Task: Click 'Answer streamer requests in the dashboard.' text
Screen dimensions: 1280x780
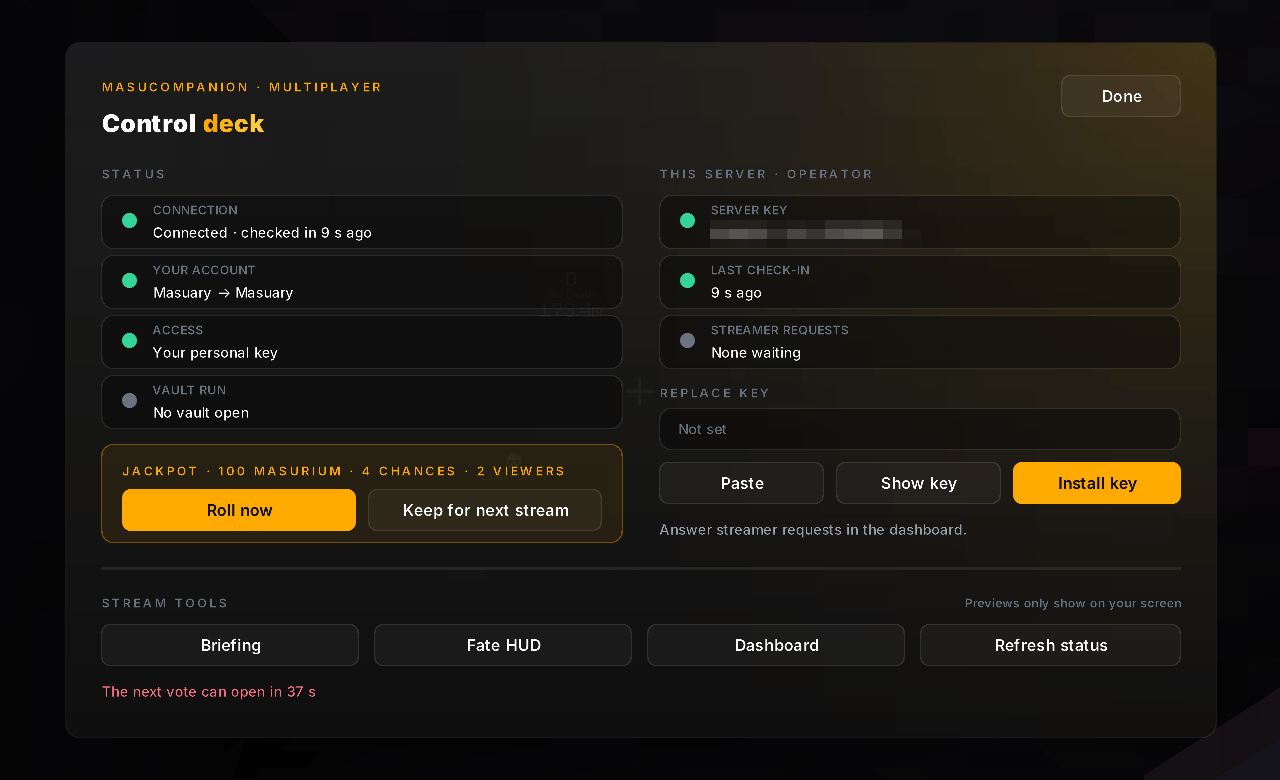Action: [x=813, y=530]
